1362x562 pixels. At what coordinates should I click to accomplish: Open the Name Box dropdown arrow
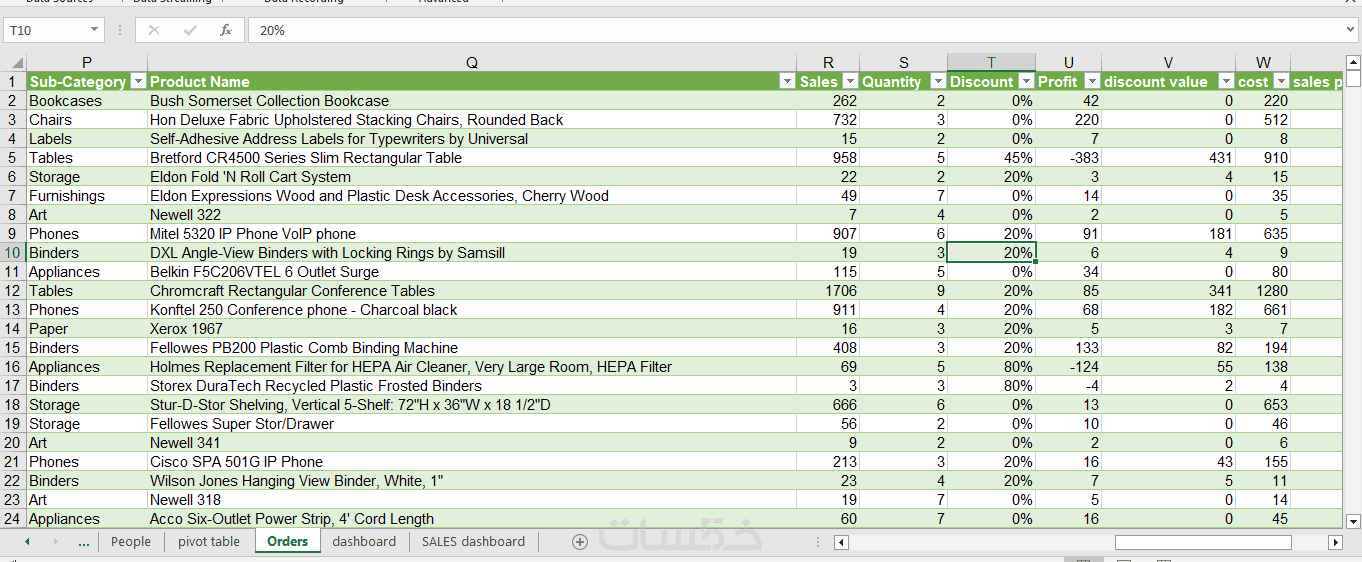pyautogui.click(x=95, y=31)
